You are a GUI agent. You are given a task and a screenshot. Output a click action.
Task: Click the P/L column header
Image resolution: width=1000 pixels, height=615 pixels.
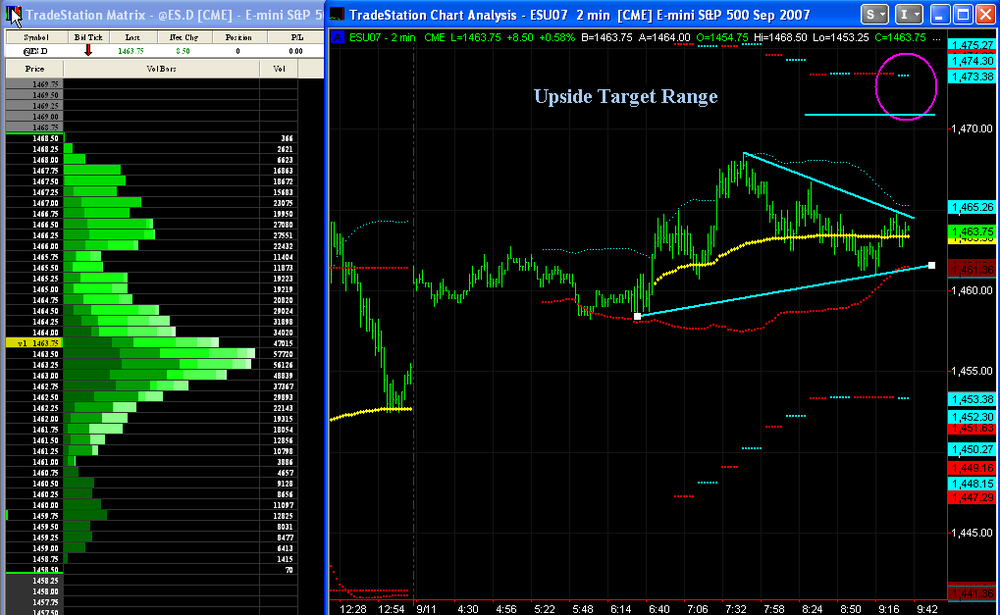[296, 38]
